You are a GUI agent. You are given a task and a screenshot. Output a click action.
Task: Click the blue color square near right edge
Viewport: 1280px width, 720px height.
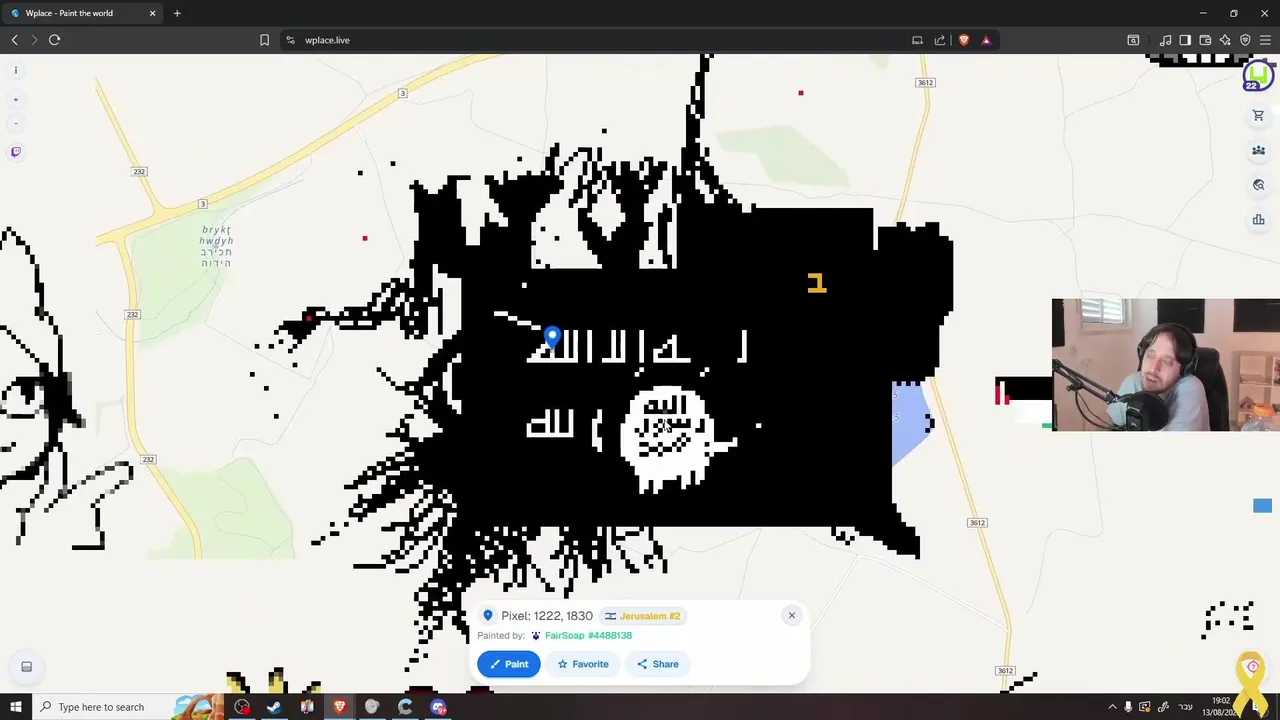pyautogui.click(x=1262, y=506)
